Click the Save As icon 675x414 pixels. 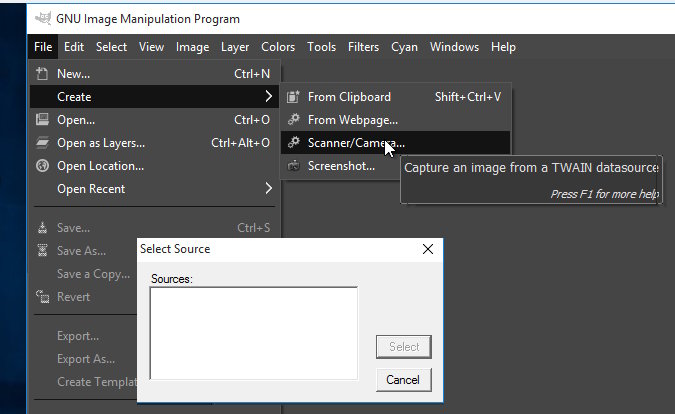pos(42,250)
